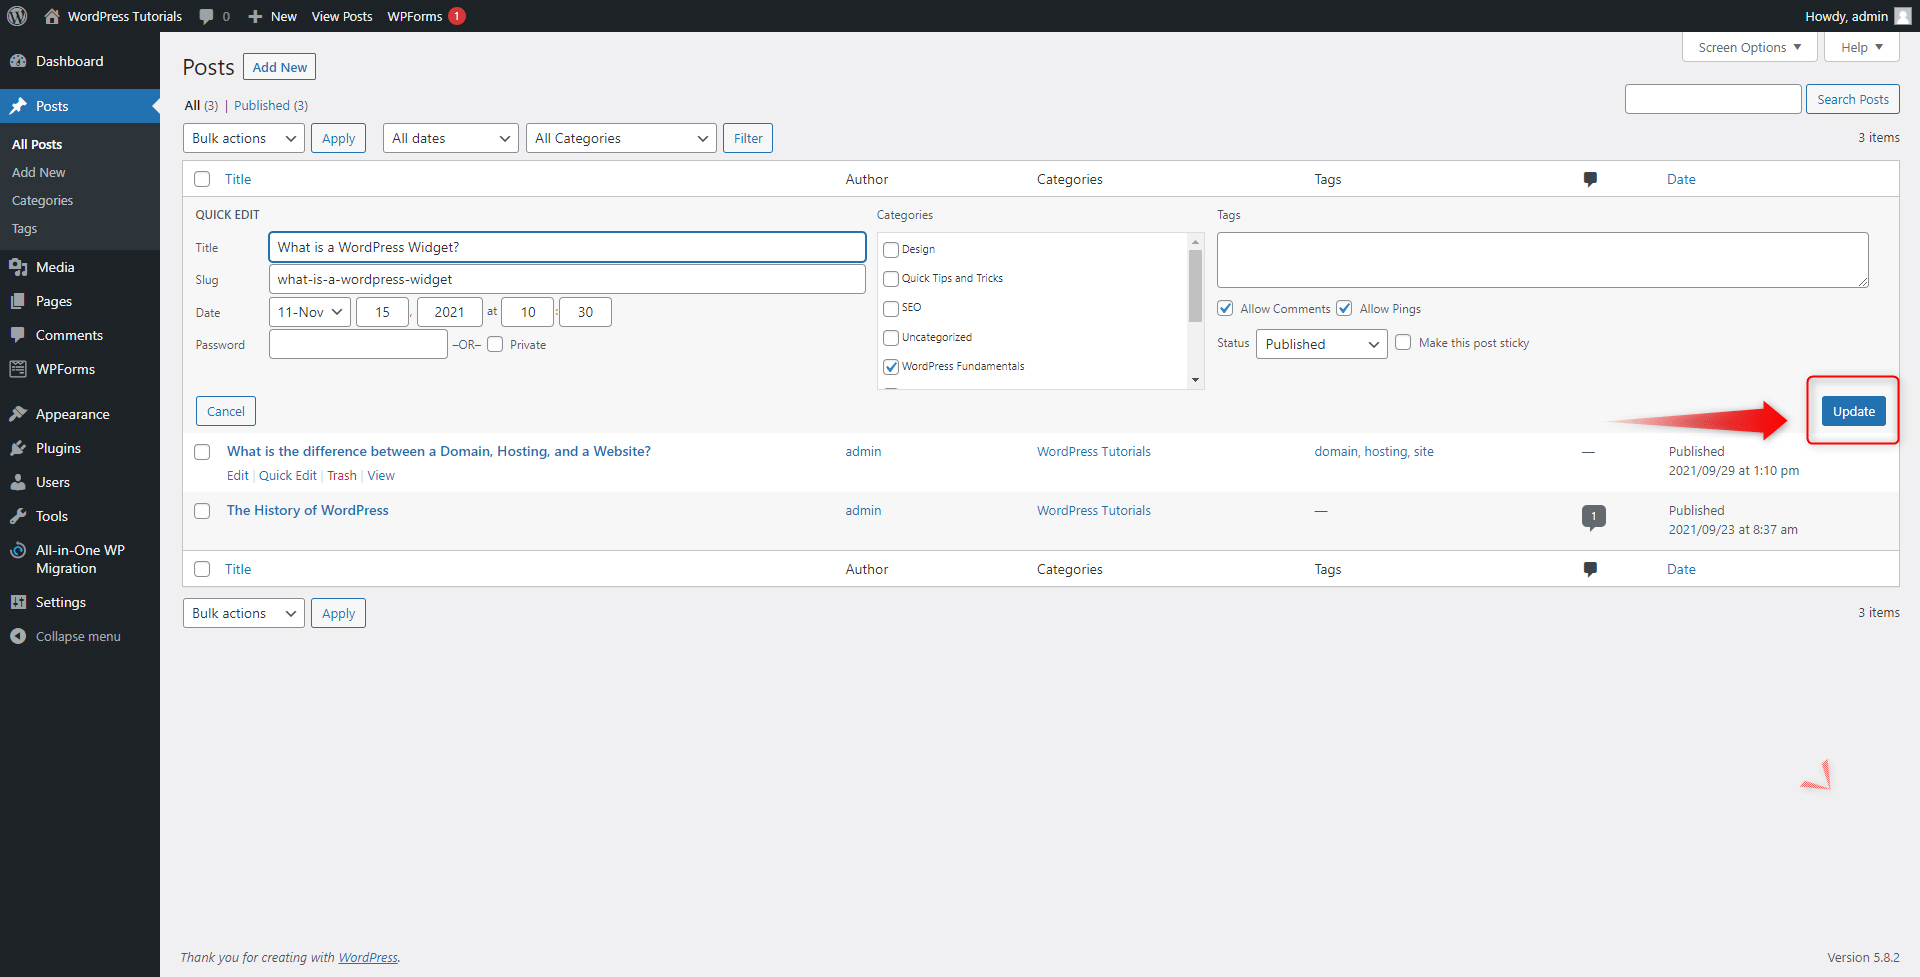1920x977 pixels.
Task: Check the Quick Tips and Tricks category
Action: (891, 279)
